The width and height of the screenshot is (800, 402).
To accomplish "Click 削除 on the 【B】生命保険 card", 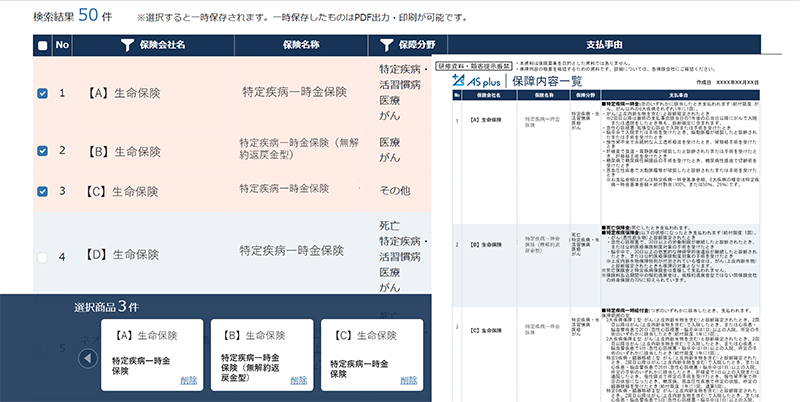I will tap(297, 380).
